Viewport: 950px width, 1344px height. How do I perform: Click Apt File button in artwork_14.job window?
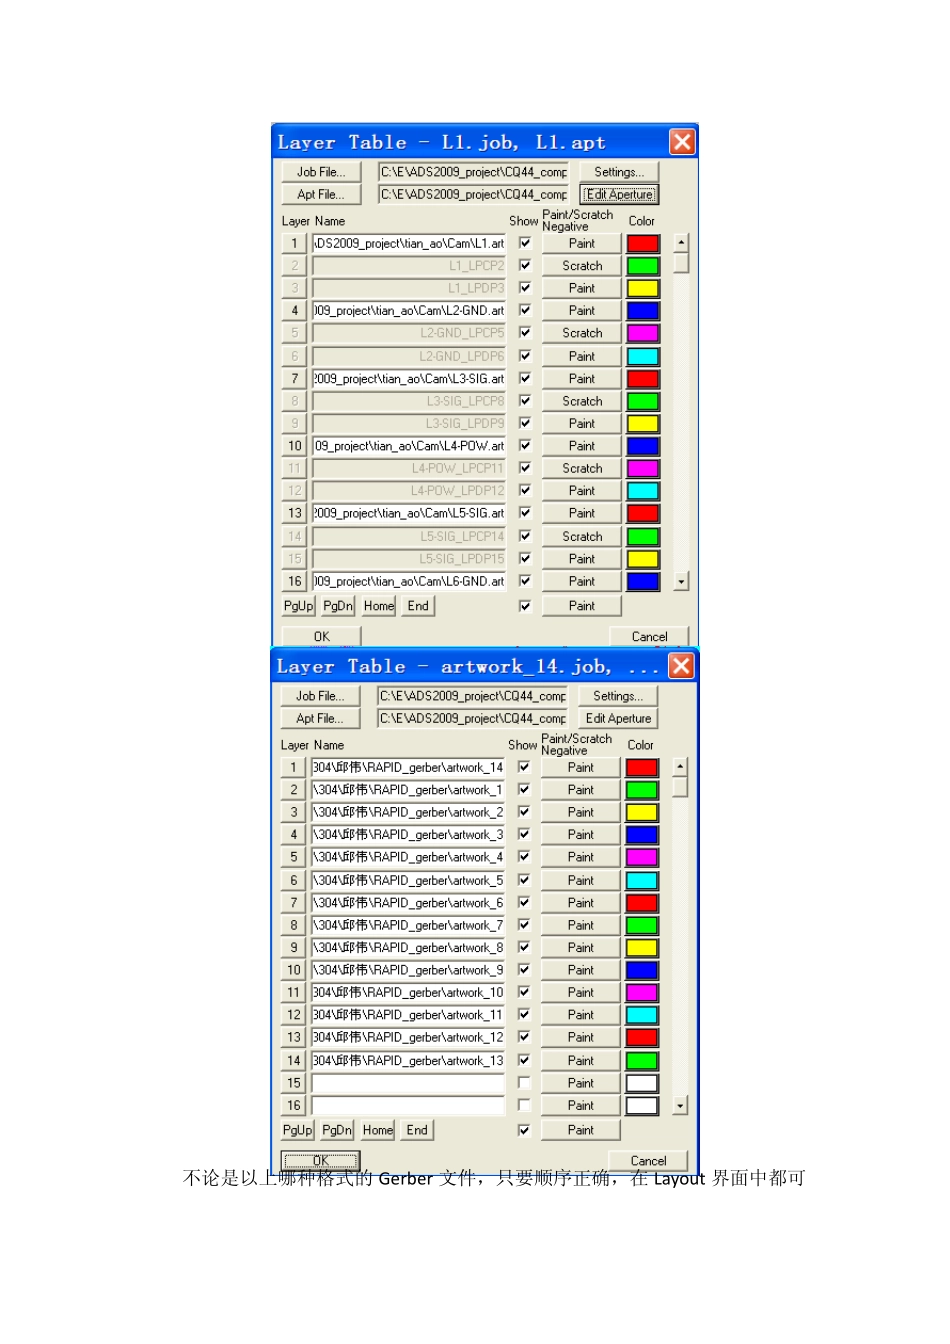click(x=320, y=718)
